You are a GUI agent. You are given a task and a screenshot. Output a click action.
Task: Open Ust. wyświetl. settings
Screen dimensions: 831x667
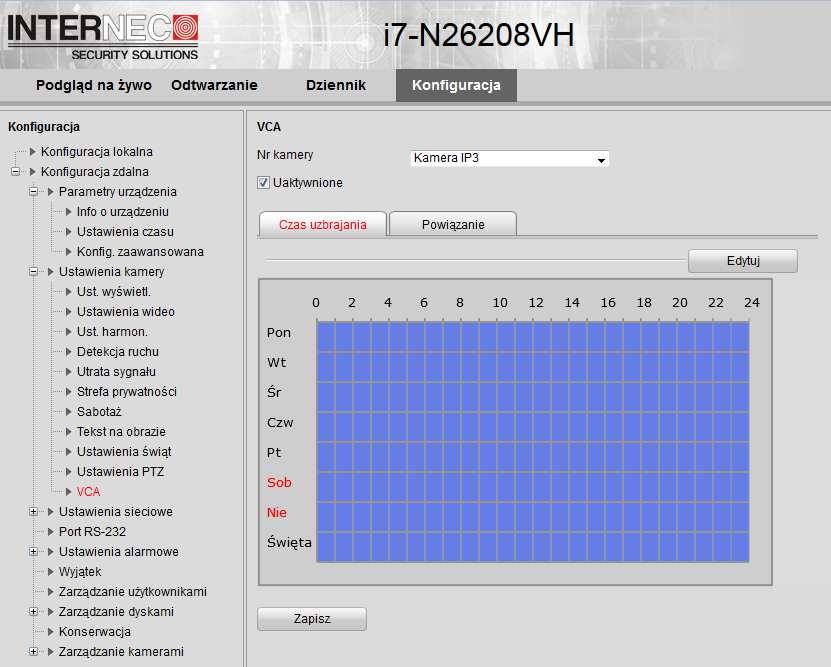point(113,292)
